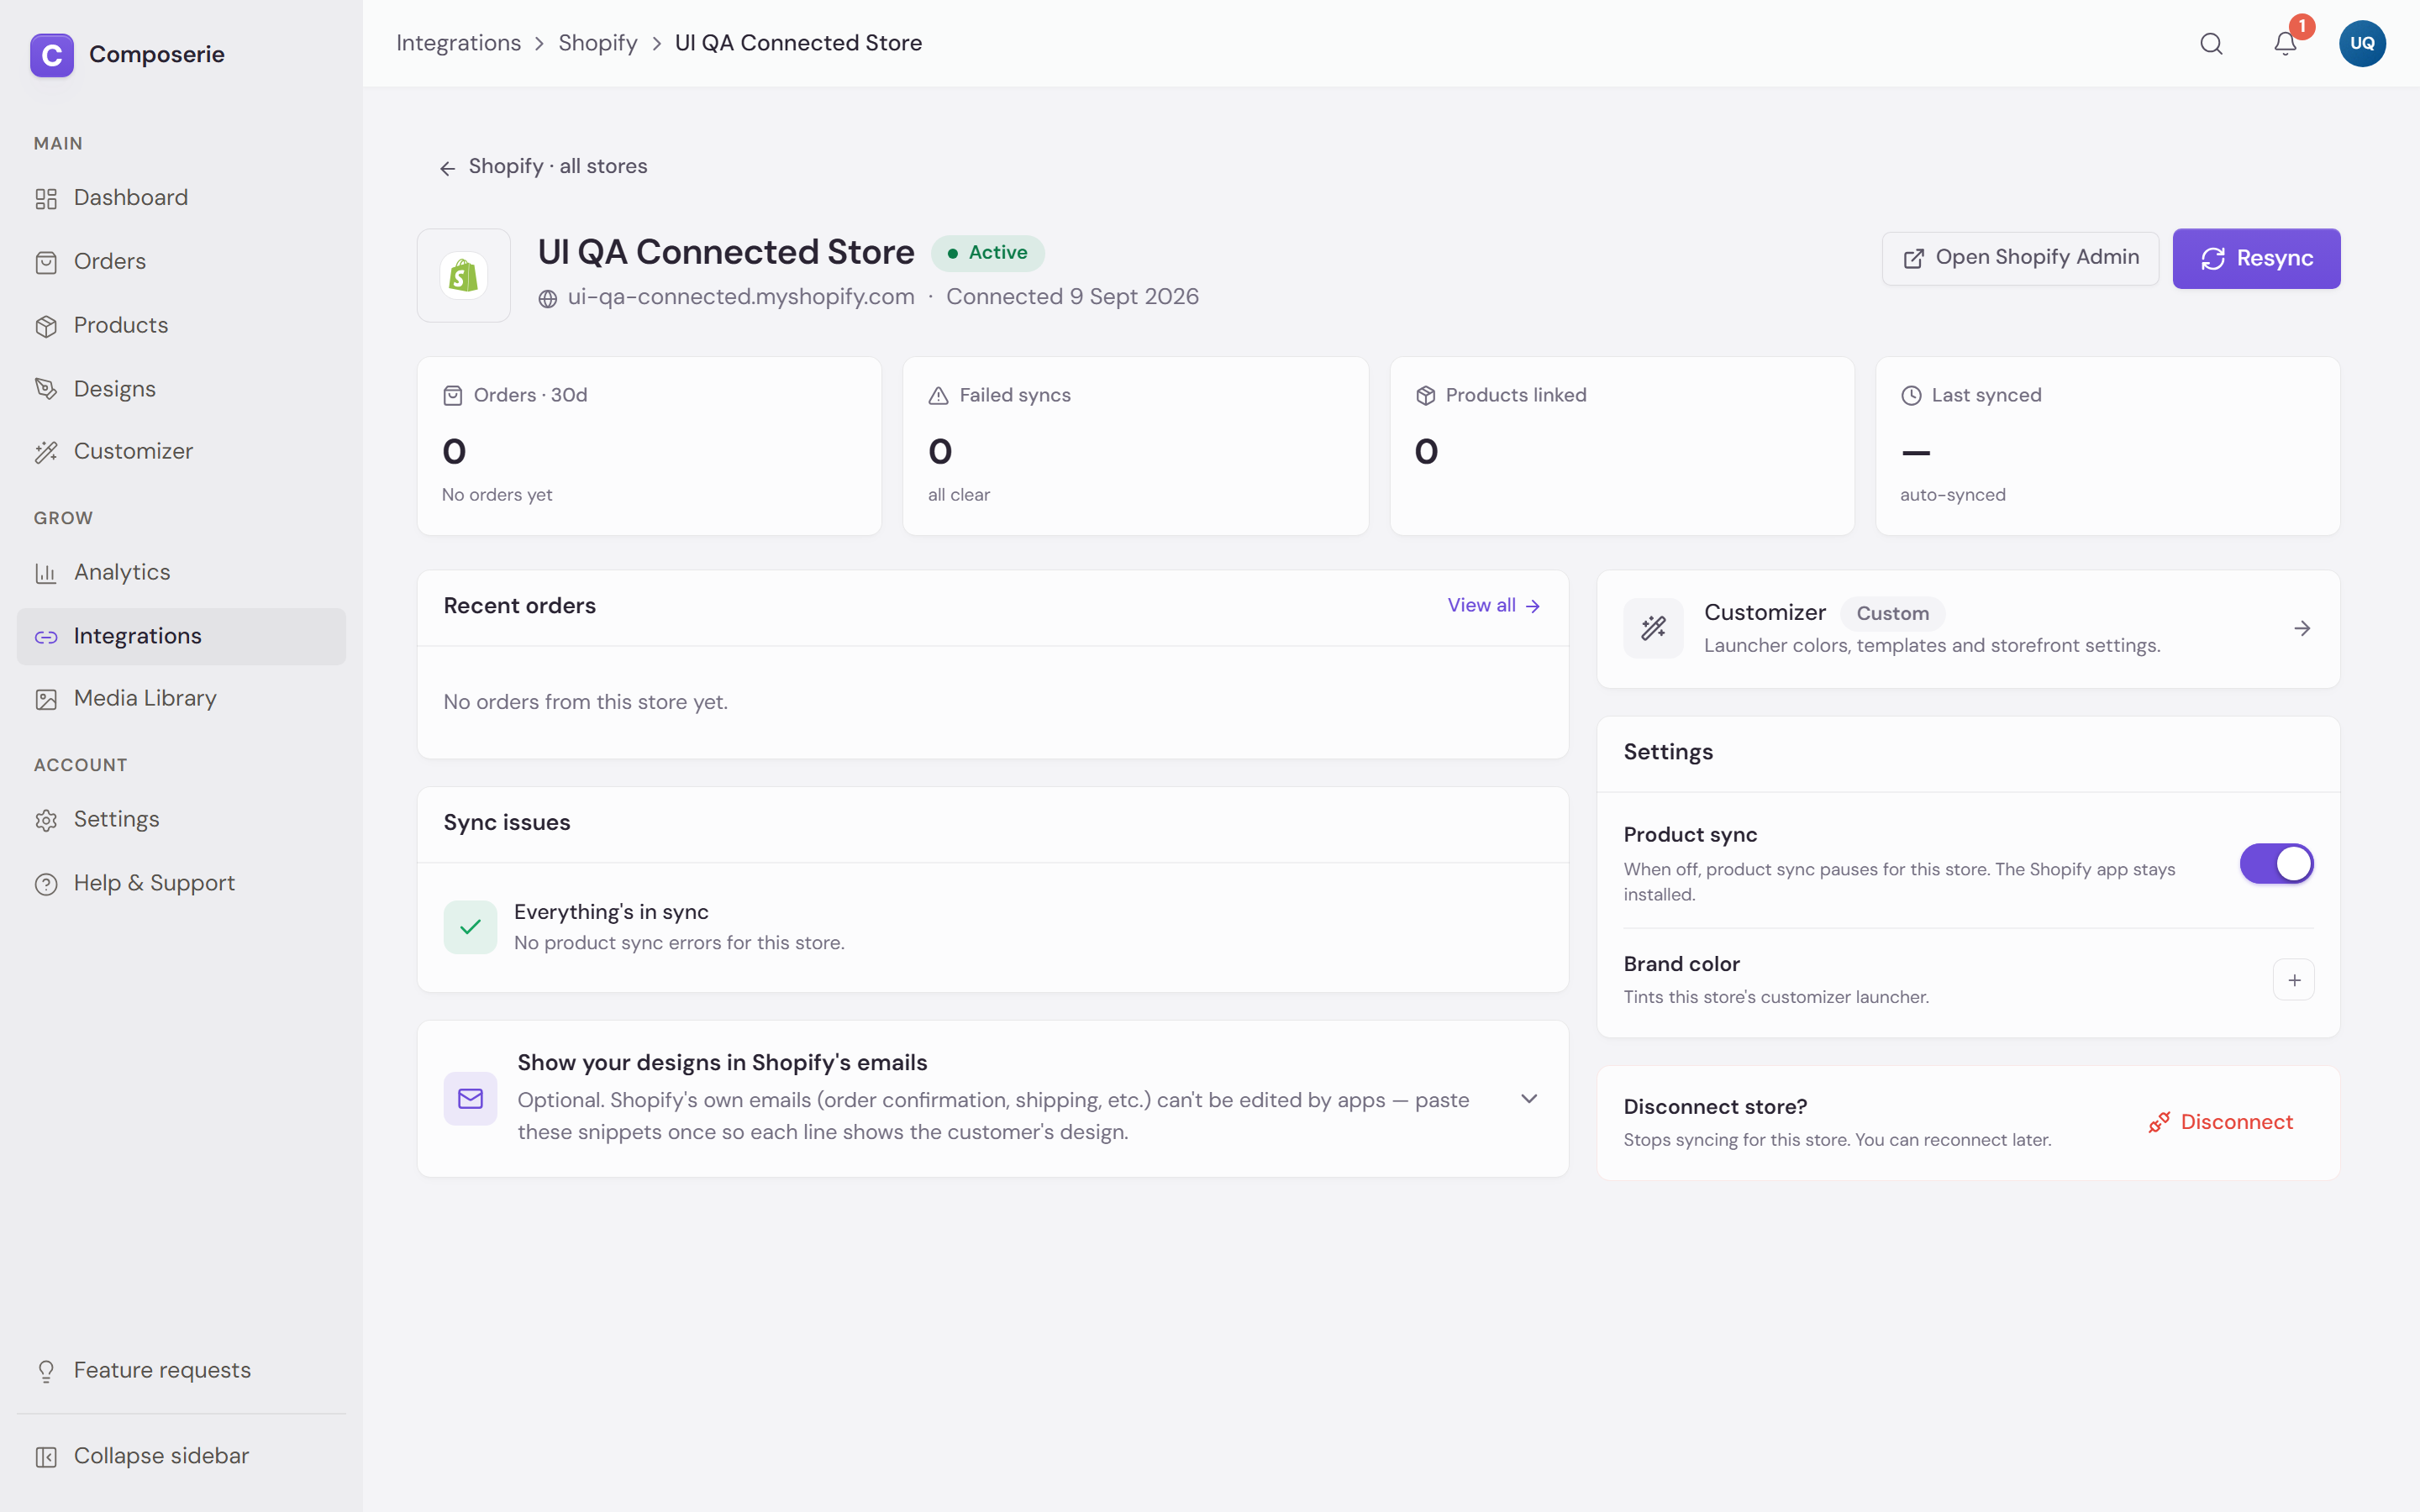Click the Feature requests lightbulb icon
Screen dimensions: 2420x1512
coord(46,1371)
